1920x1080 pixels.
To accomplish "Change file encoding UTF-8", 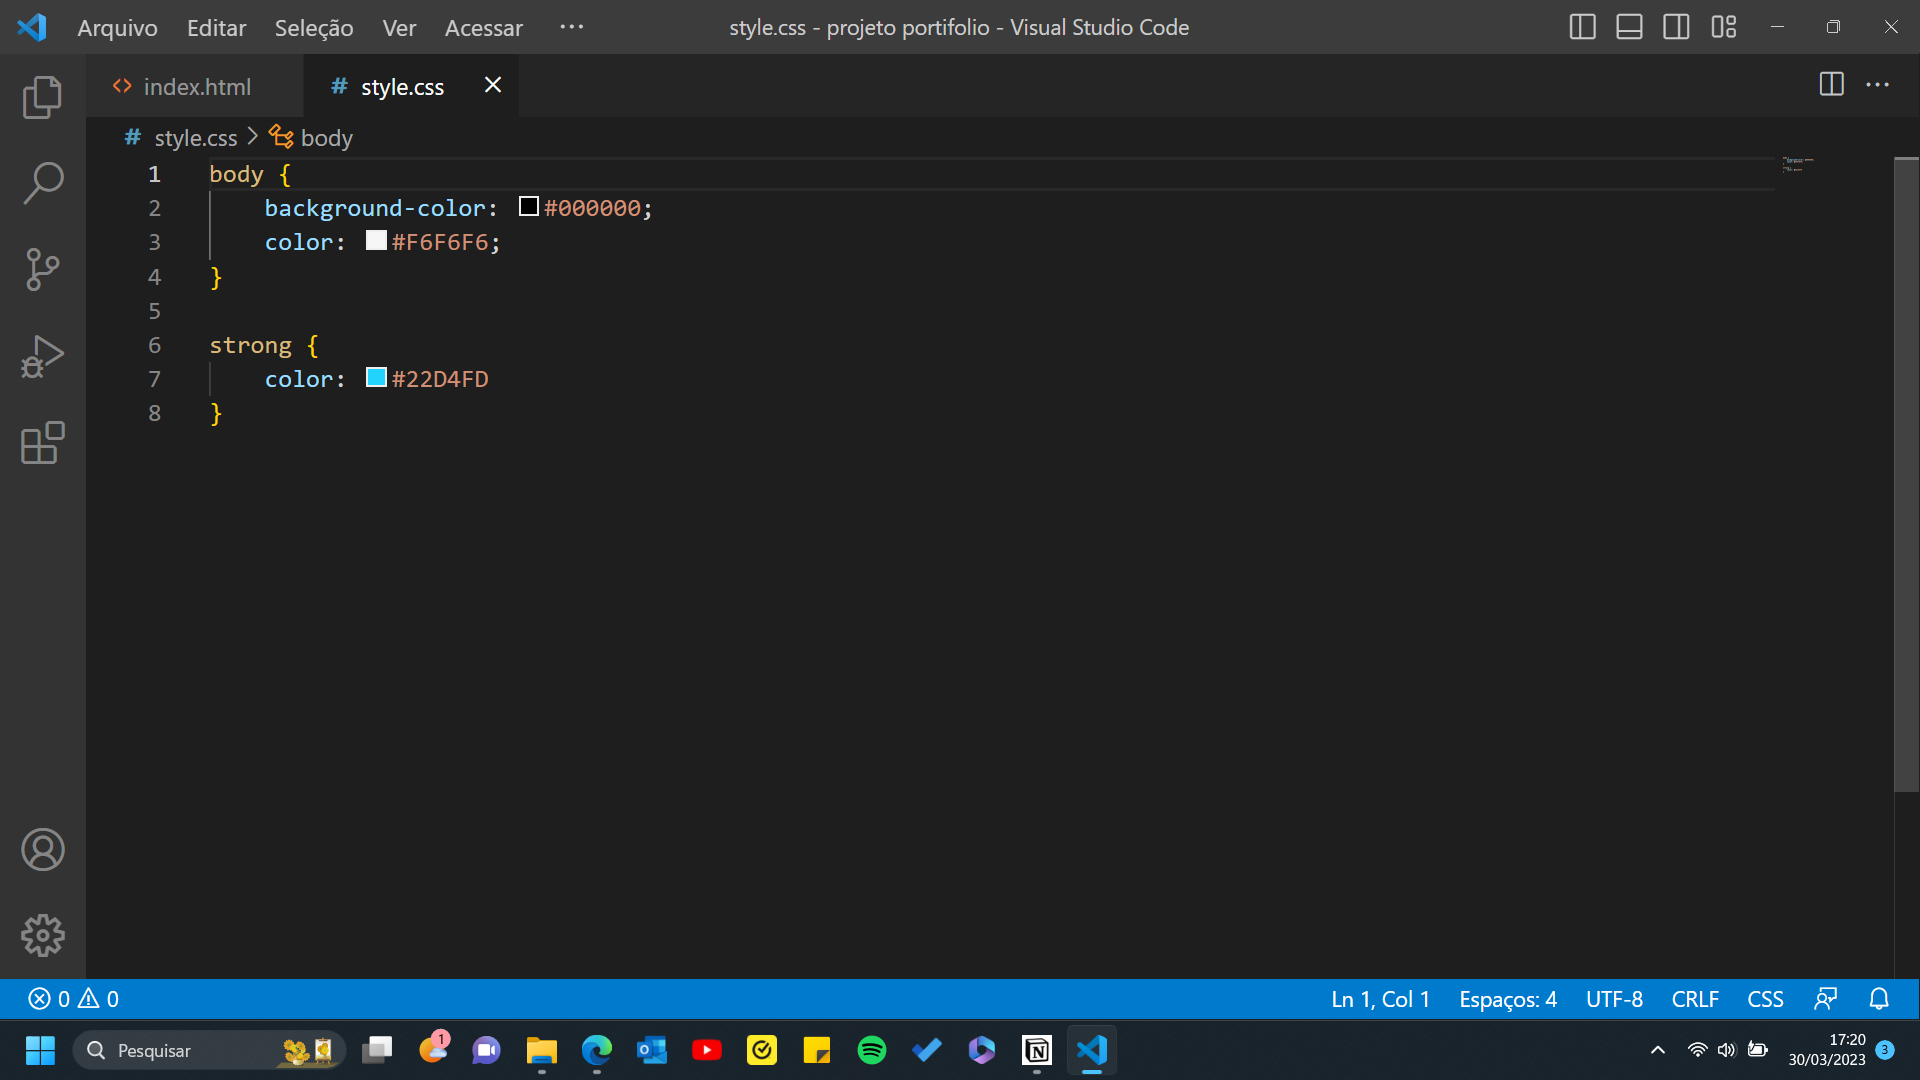I will (1614, 999).
